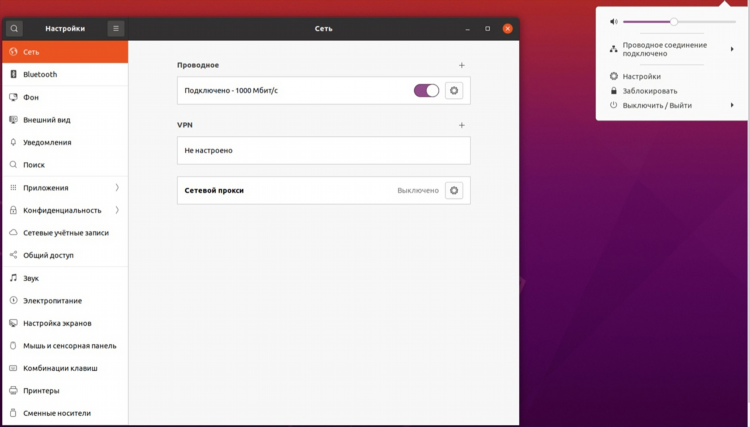Click the Настройки title in sidebar header
The image size is (750, 427).
[x=65, y=29]
